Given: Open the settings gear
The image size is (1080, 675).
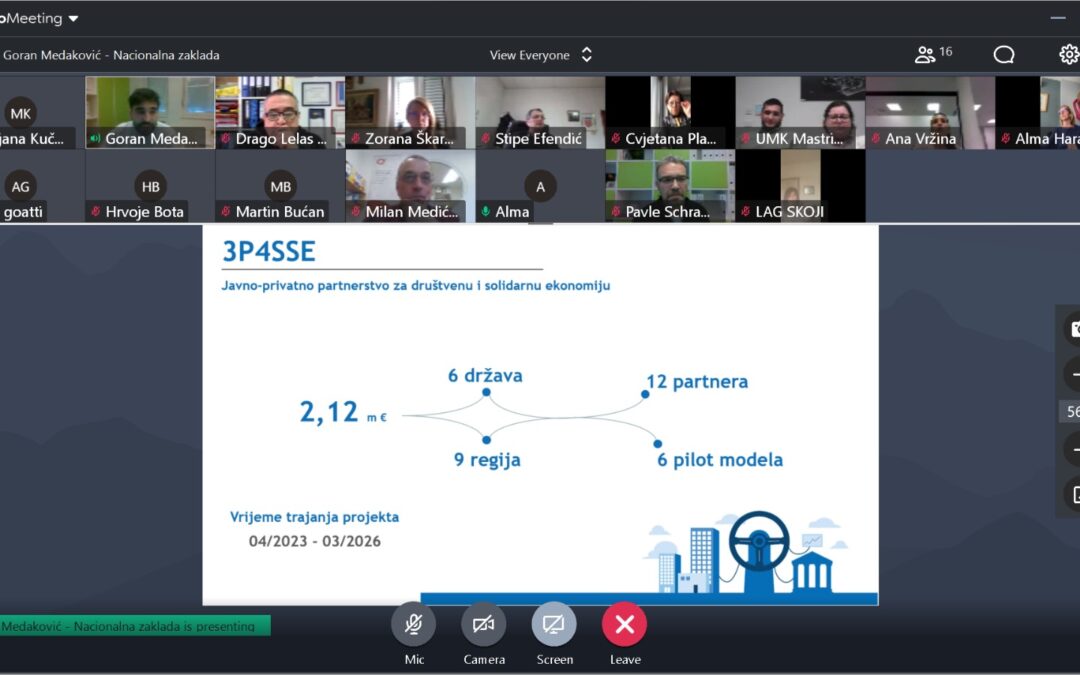Looking at the screenshot, I should (x=1068, y=55).
